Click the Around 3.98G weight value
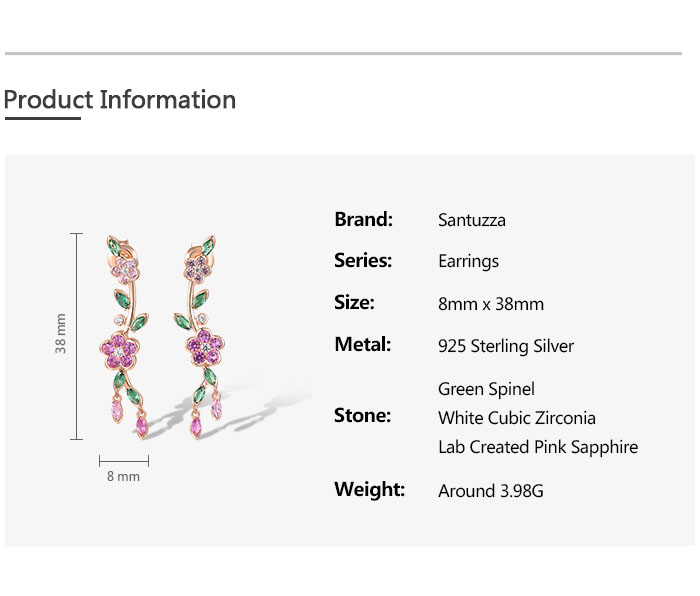Image resolution: width=700 pixels, height=596 pixels. pyautogui.click(x=491, y=491)
